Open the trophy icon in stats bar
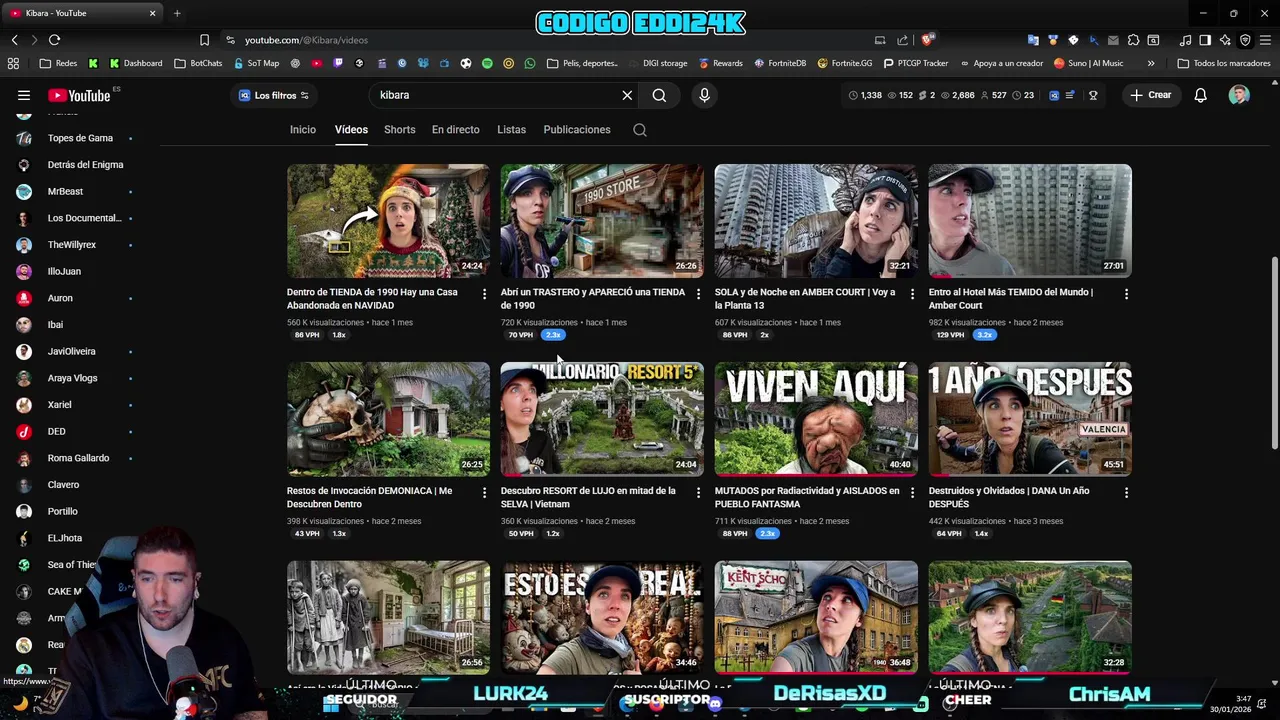Viewport: 1280px width, 720px height. click(1093, 95)
